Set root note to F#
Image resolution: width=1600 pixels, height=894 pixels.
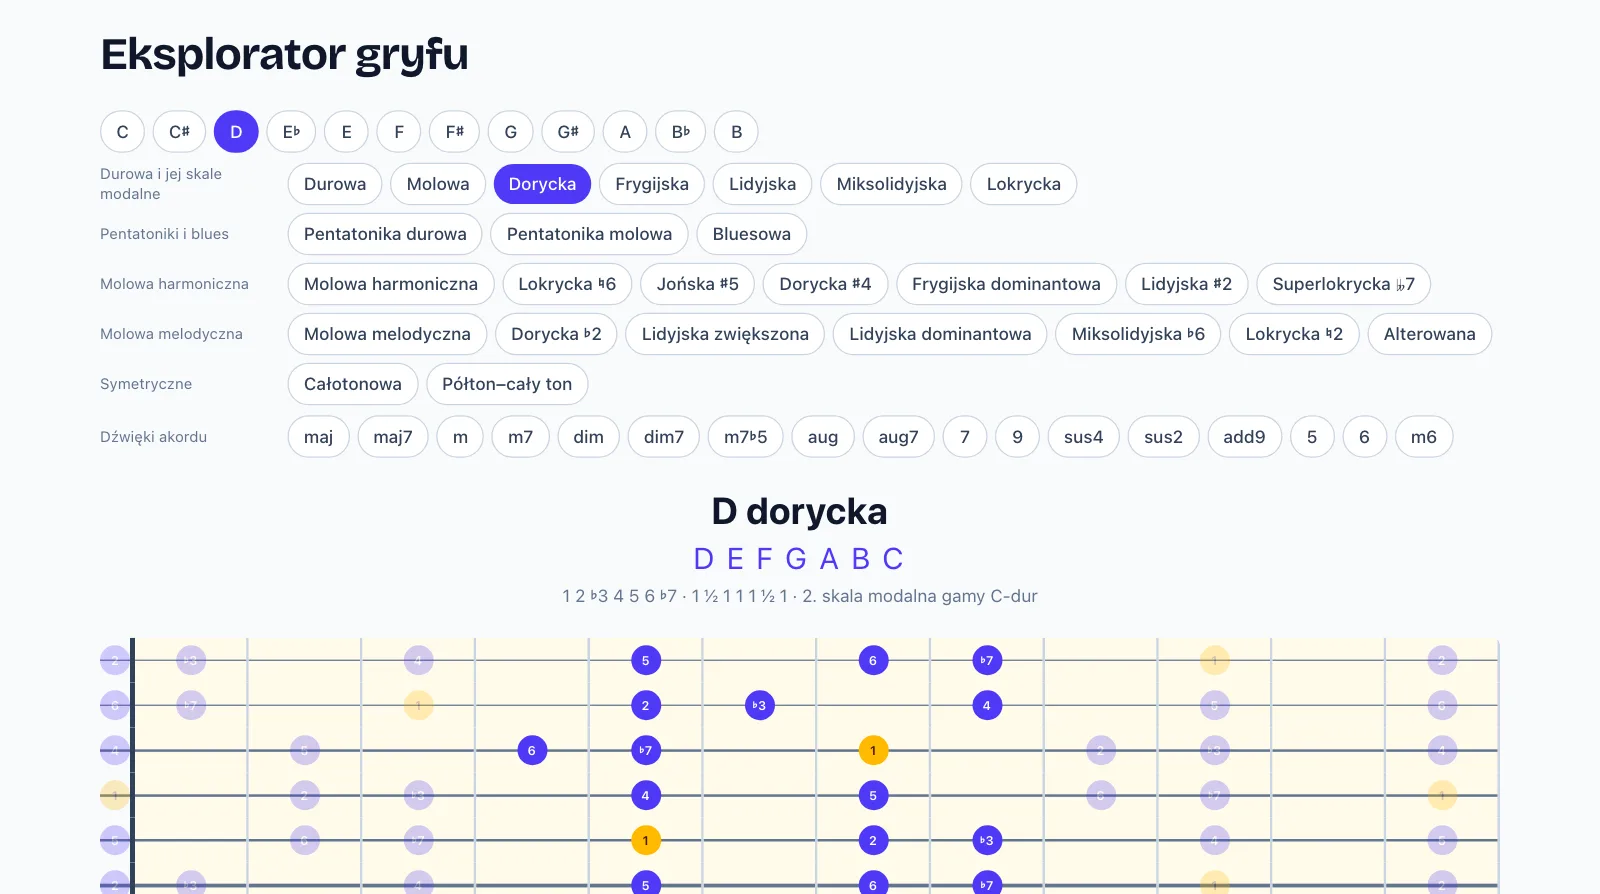(x=454, y=132)
